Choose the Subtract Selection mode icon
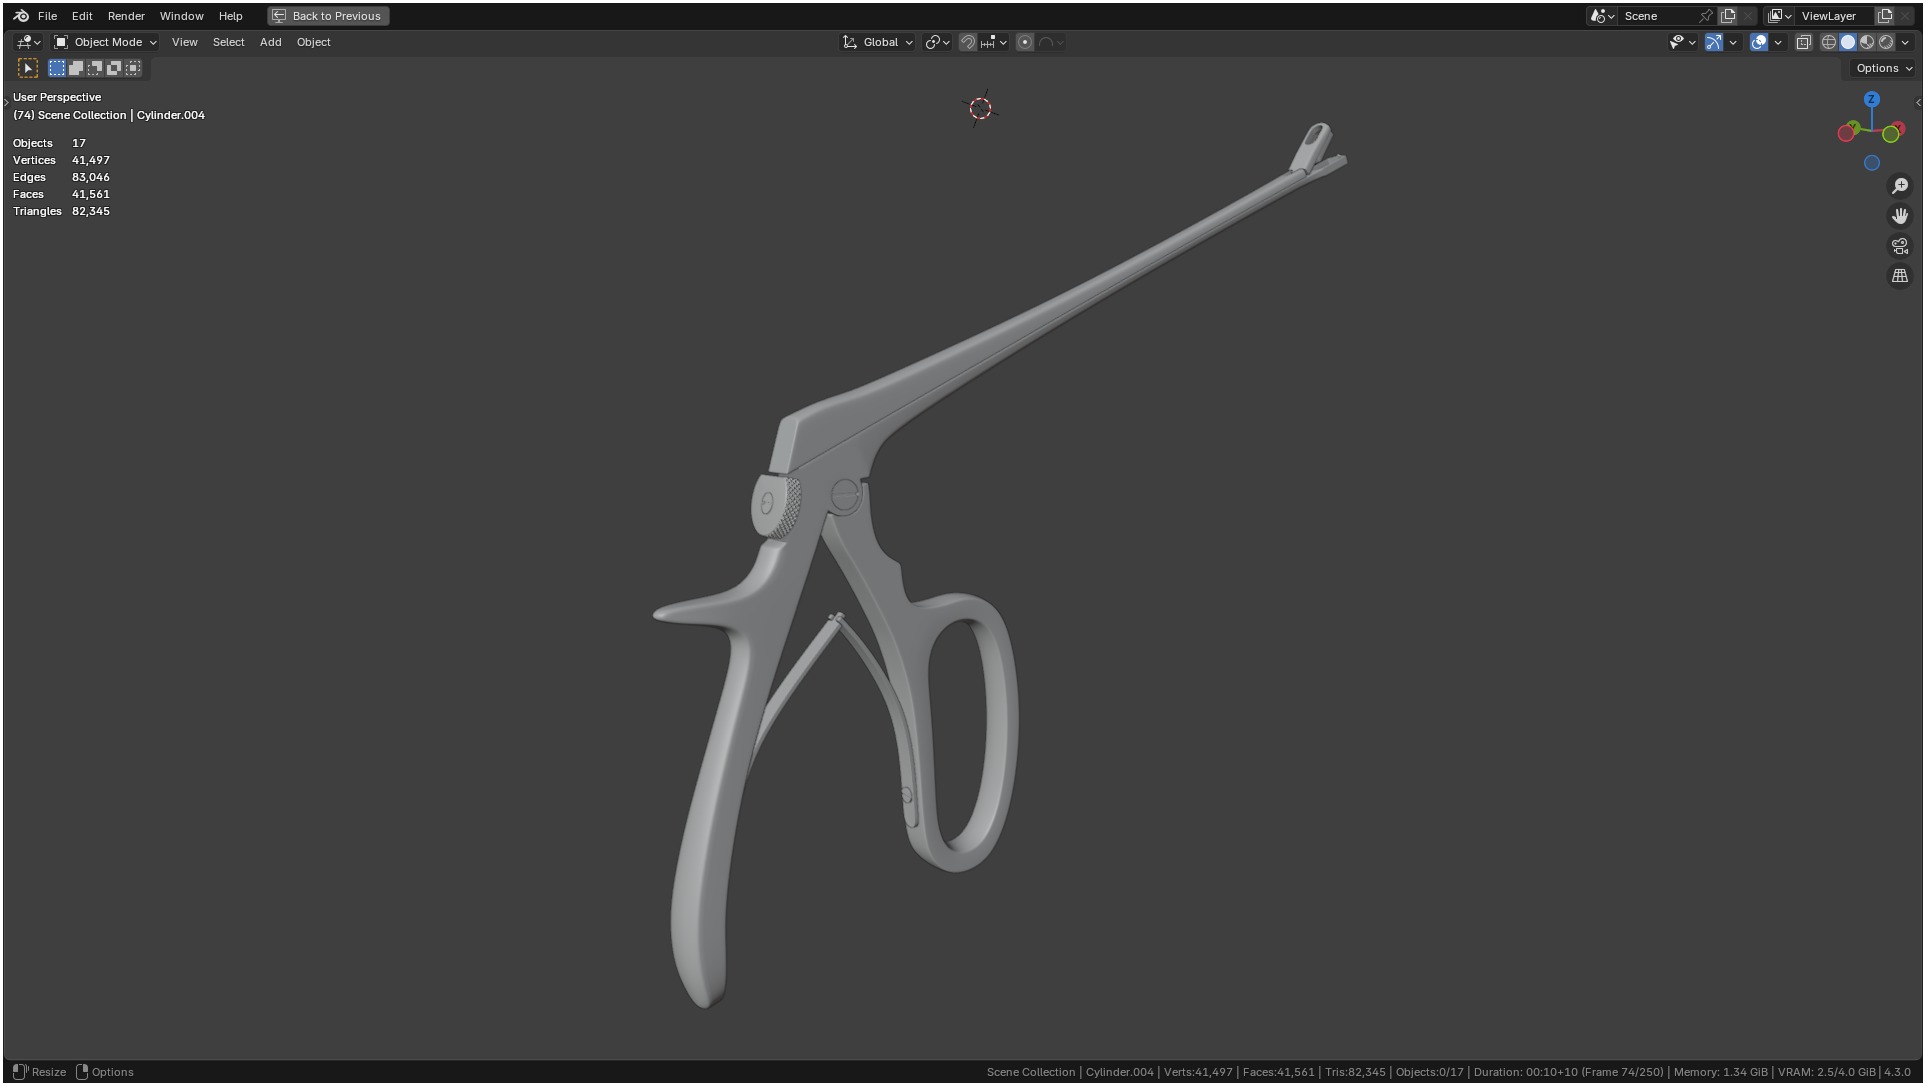 tap(95, 68)
